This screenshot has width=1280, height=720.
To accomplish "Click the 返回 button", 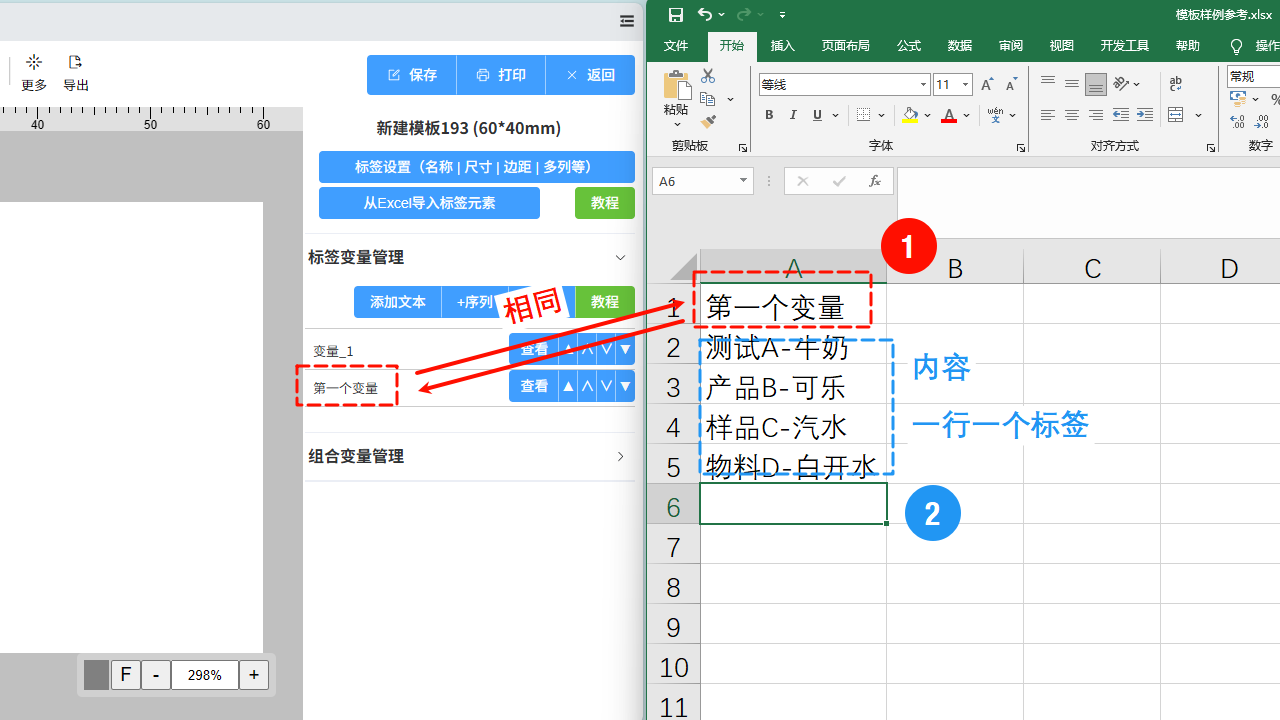I will [590, 75].
